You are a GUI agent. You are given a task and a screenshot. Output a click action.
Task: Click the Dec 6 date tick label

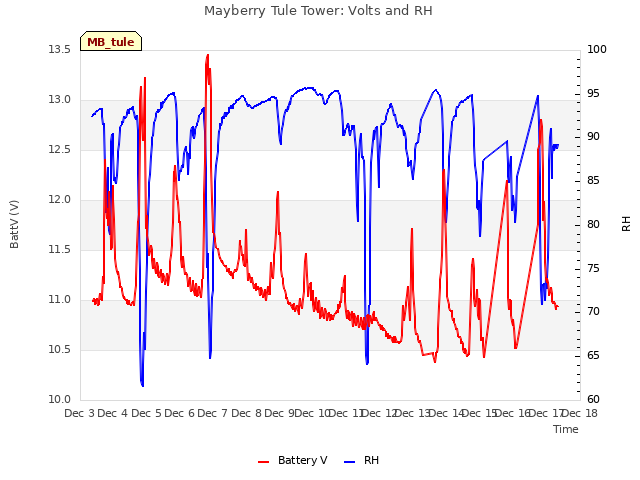click(180, 413)
